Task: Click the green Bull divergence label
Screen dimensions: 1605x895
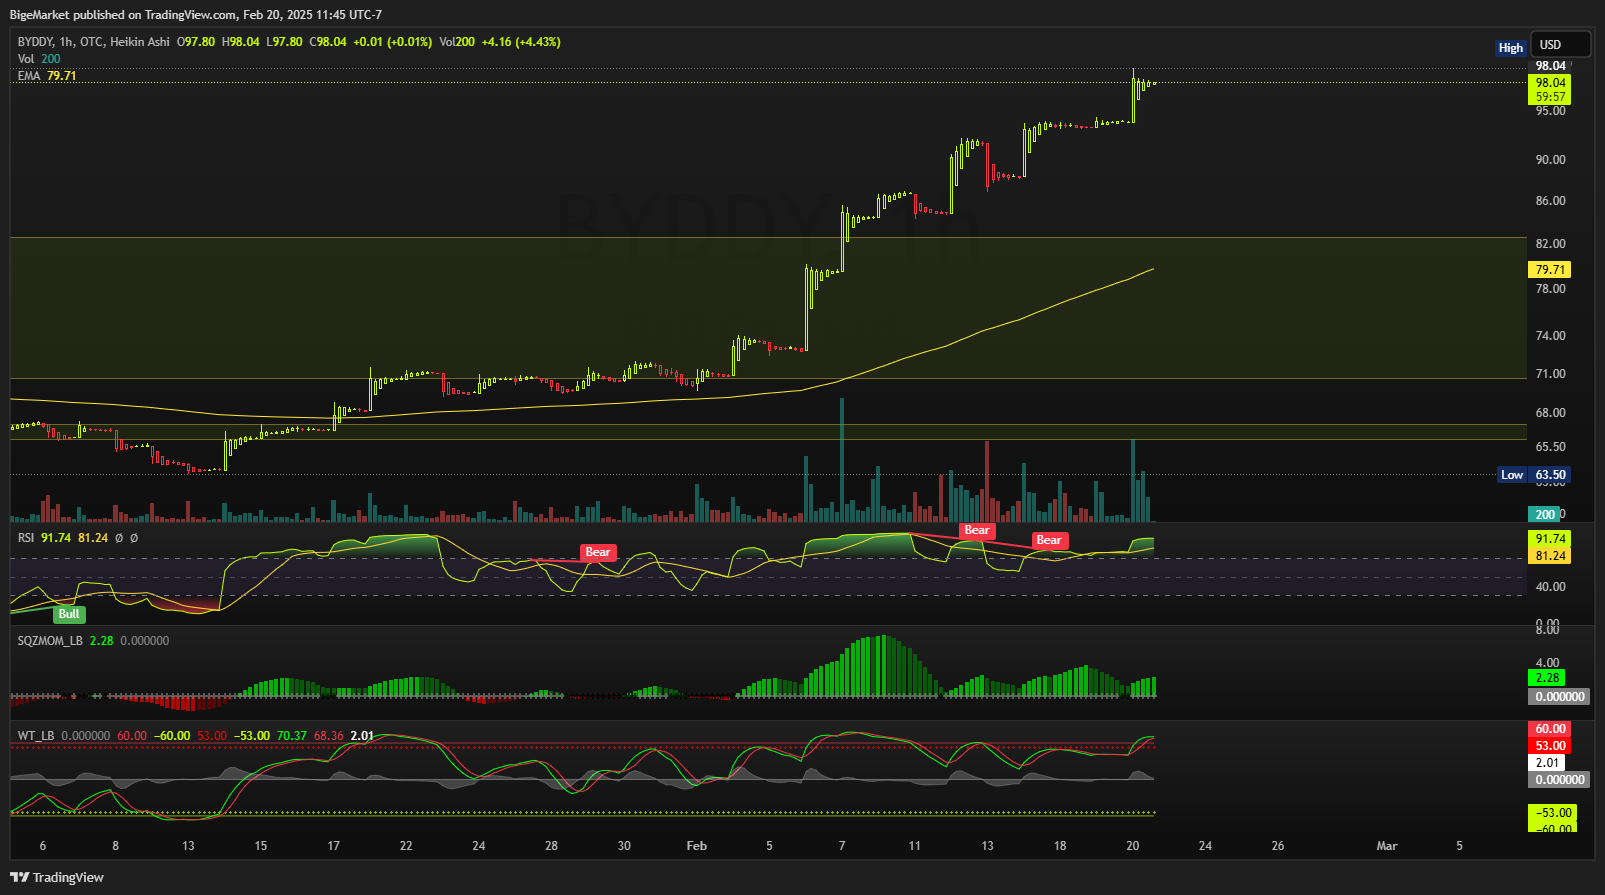Action: 69,614
